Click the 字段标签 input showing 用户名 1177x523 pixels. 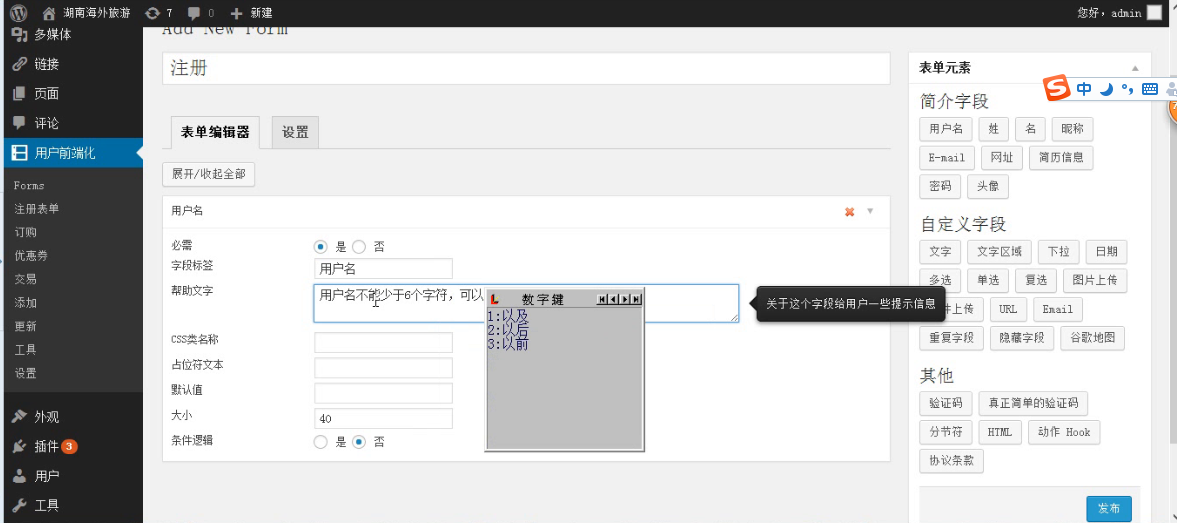pos(383,269)
